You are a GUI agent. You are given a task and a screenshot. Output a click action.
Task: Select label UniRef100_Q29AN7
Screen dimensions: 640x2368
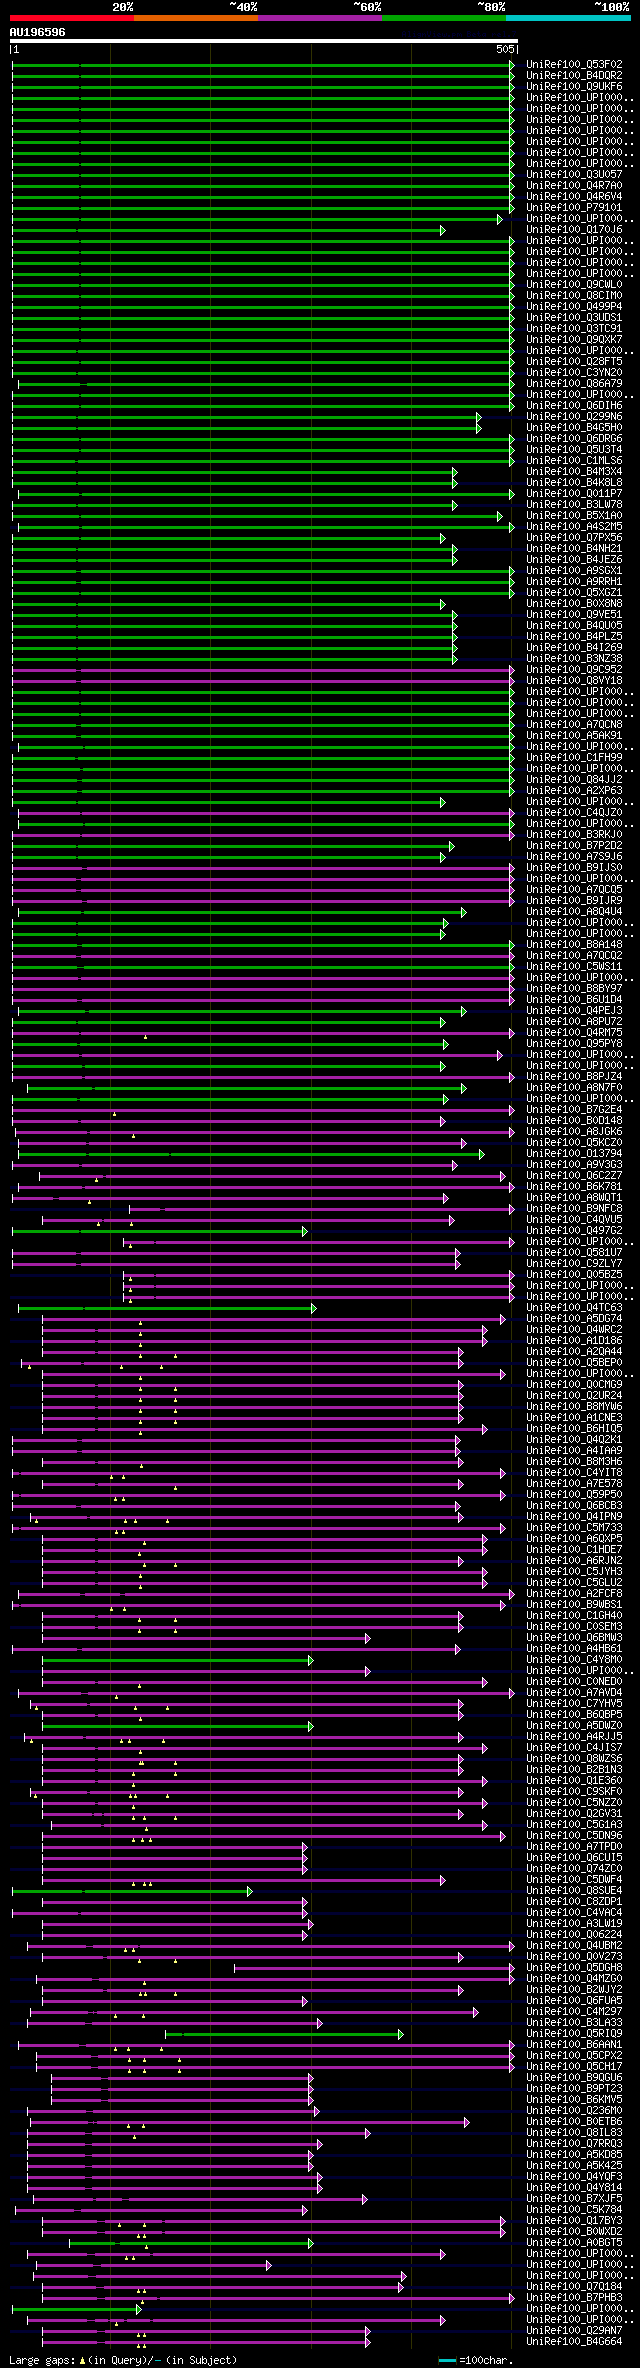click(x=574, y=2331)
